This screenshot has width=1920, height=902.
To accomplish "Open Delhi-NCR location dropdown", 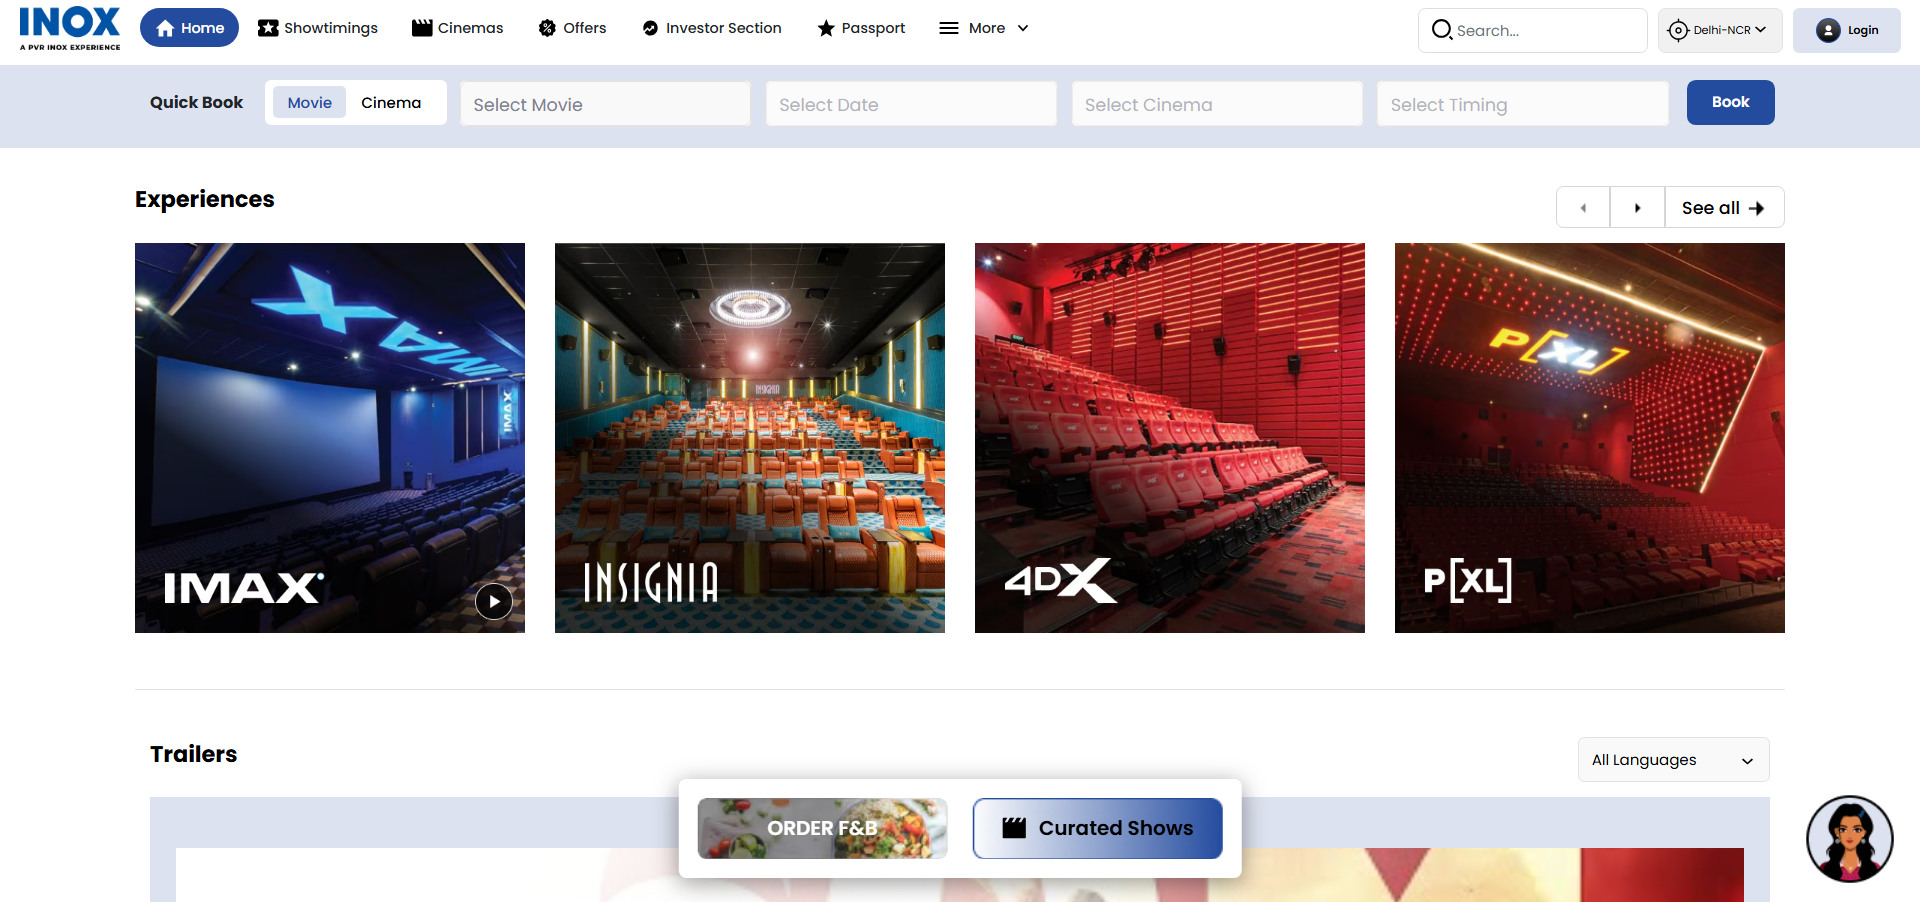I will click(1720, 30).
